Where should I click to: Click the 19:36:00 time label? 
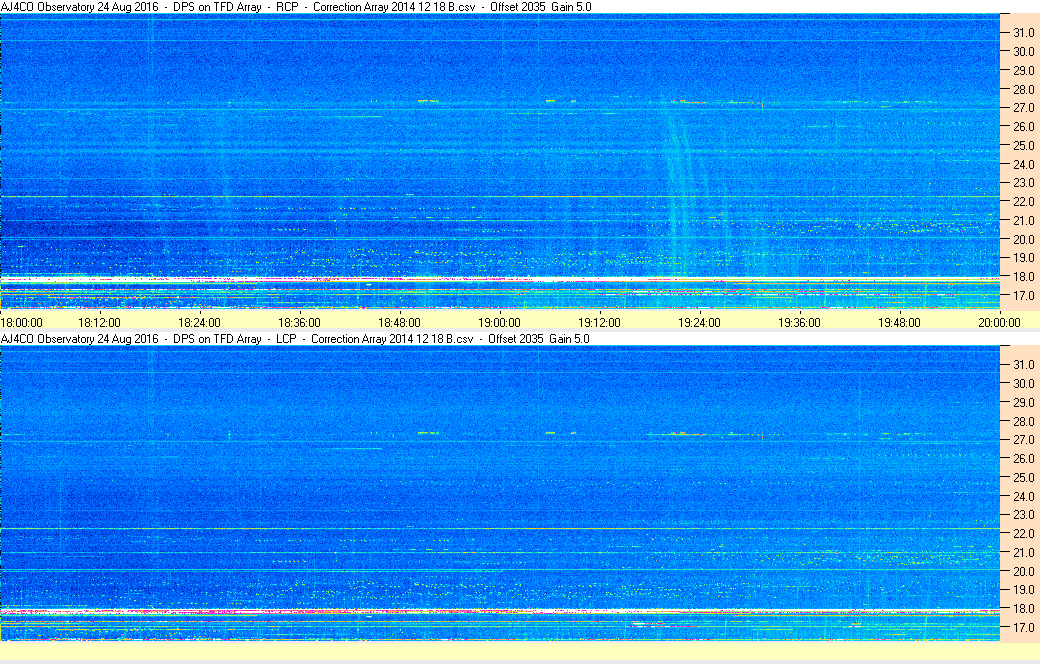click(x=799, y=323)
